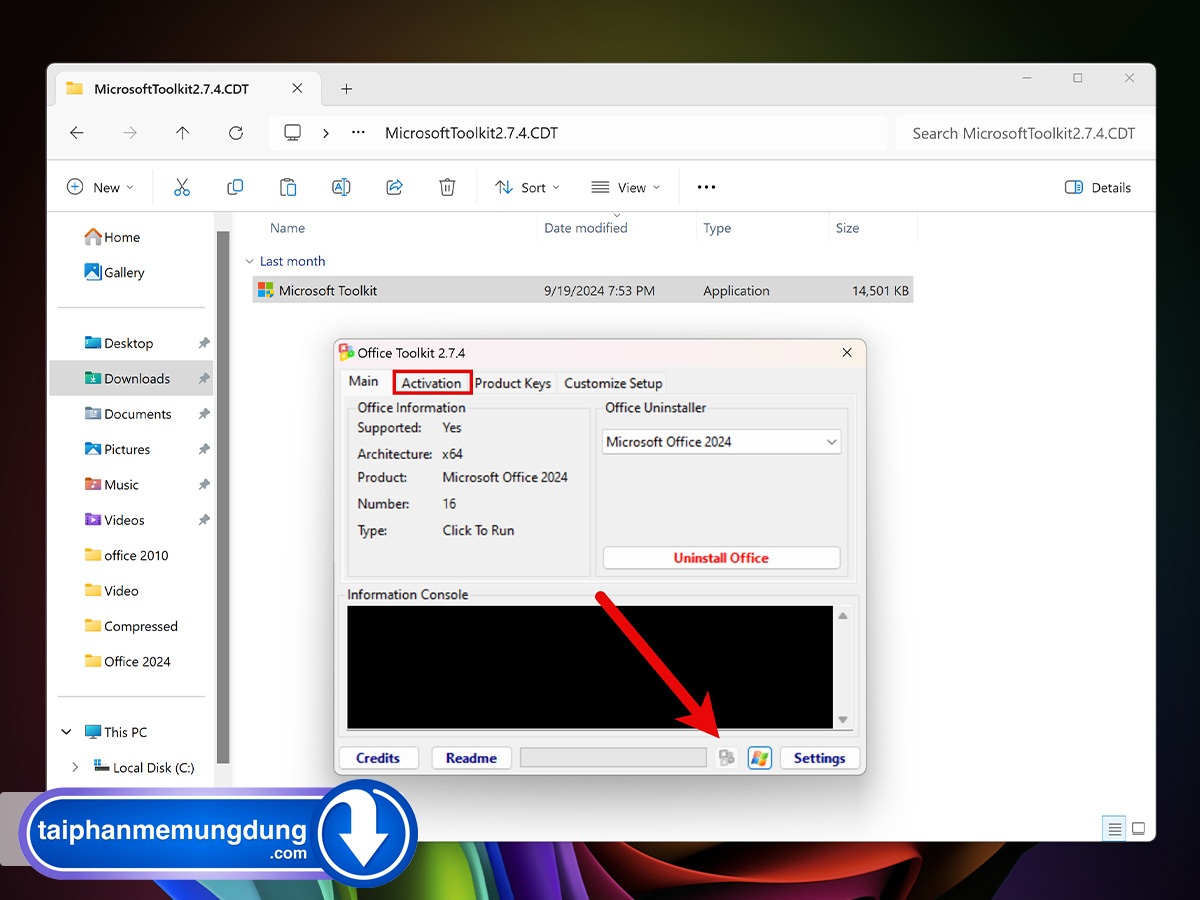Go up one folder level with up arrow
This screenshot has width=1200, height=900.
(x=182, y=133)
